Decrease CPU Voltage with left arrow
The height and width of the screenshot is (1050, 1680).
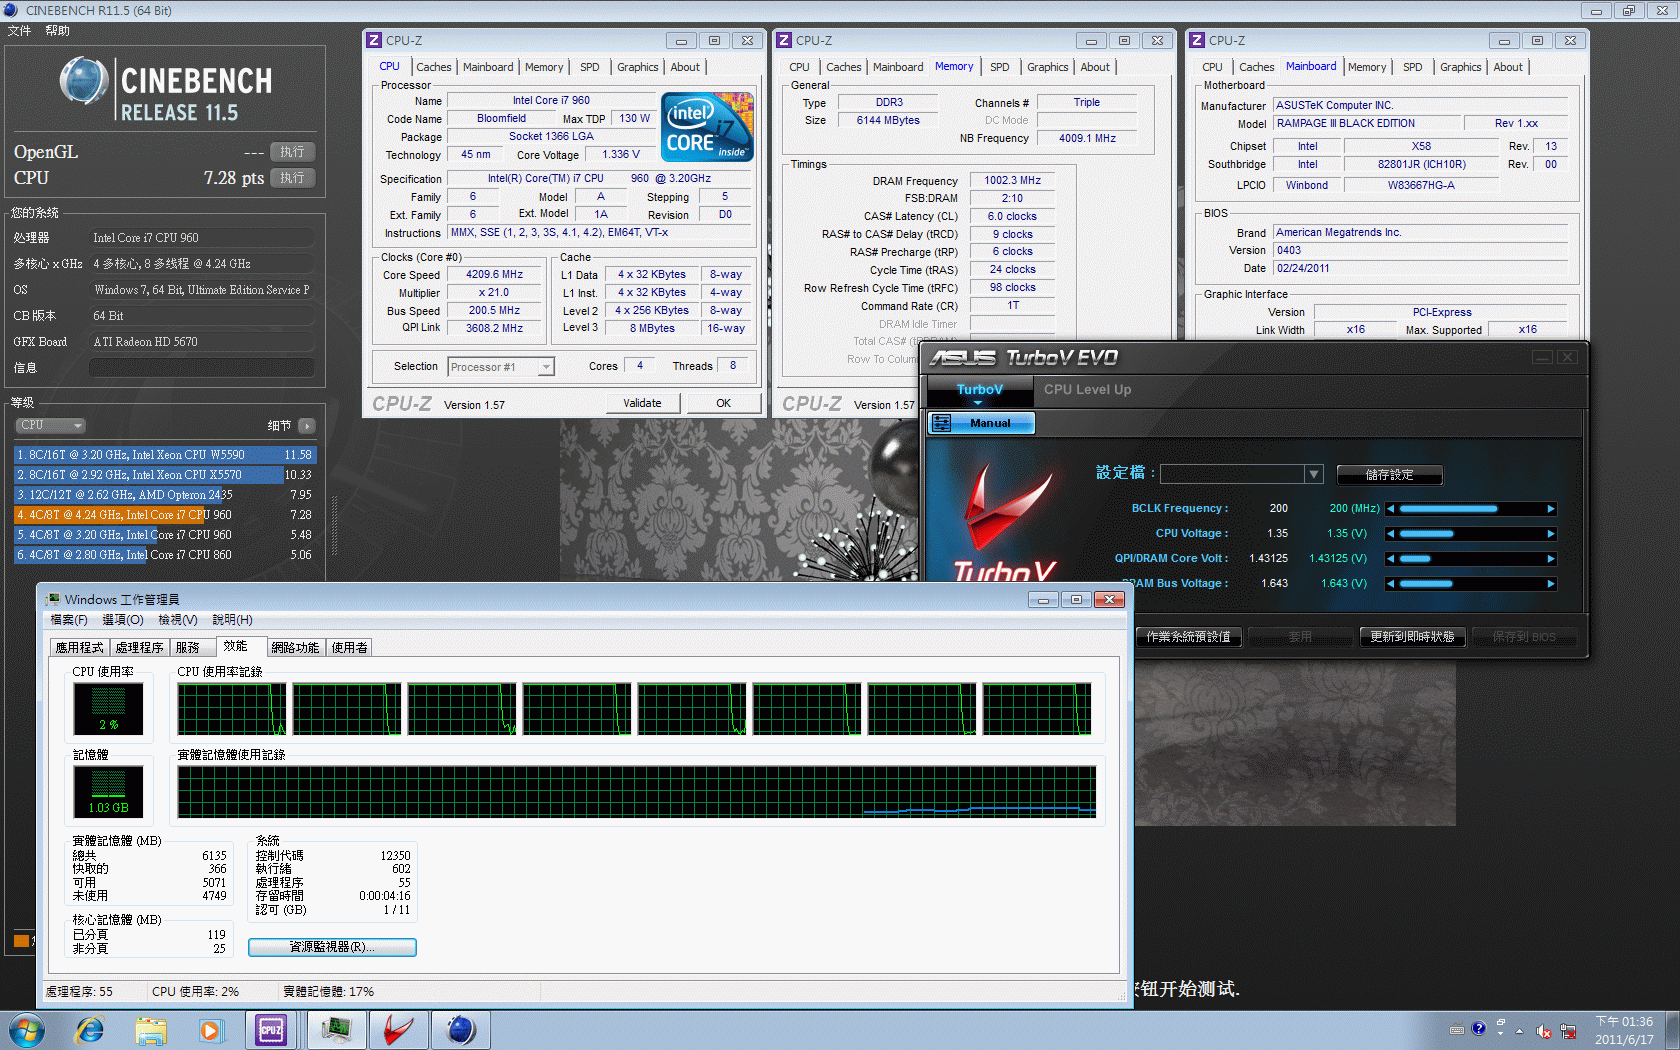[1390, 534]
